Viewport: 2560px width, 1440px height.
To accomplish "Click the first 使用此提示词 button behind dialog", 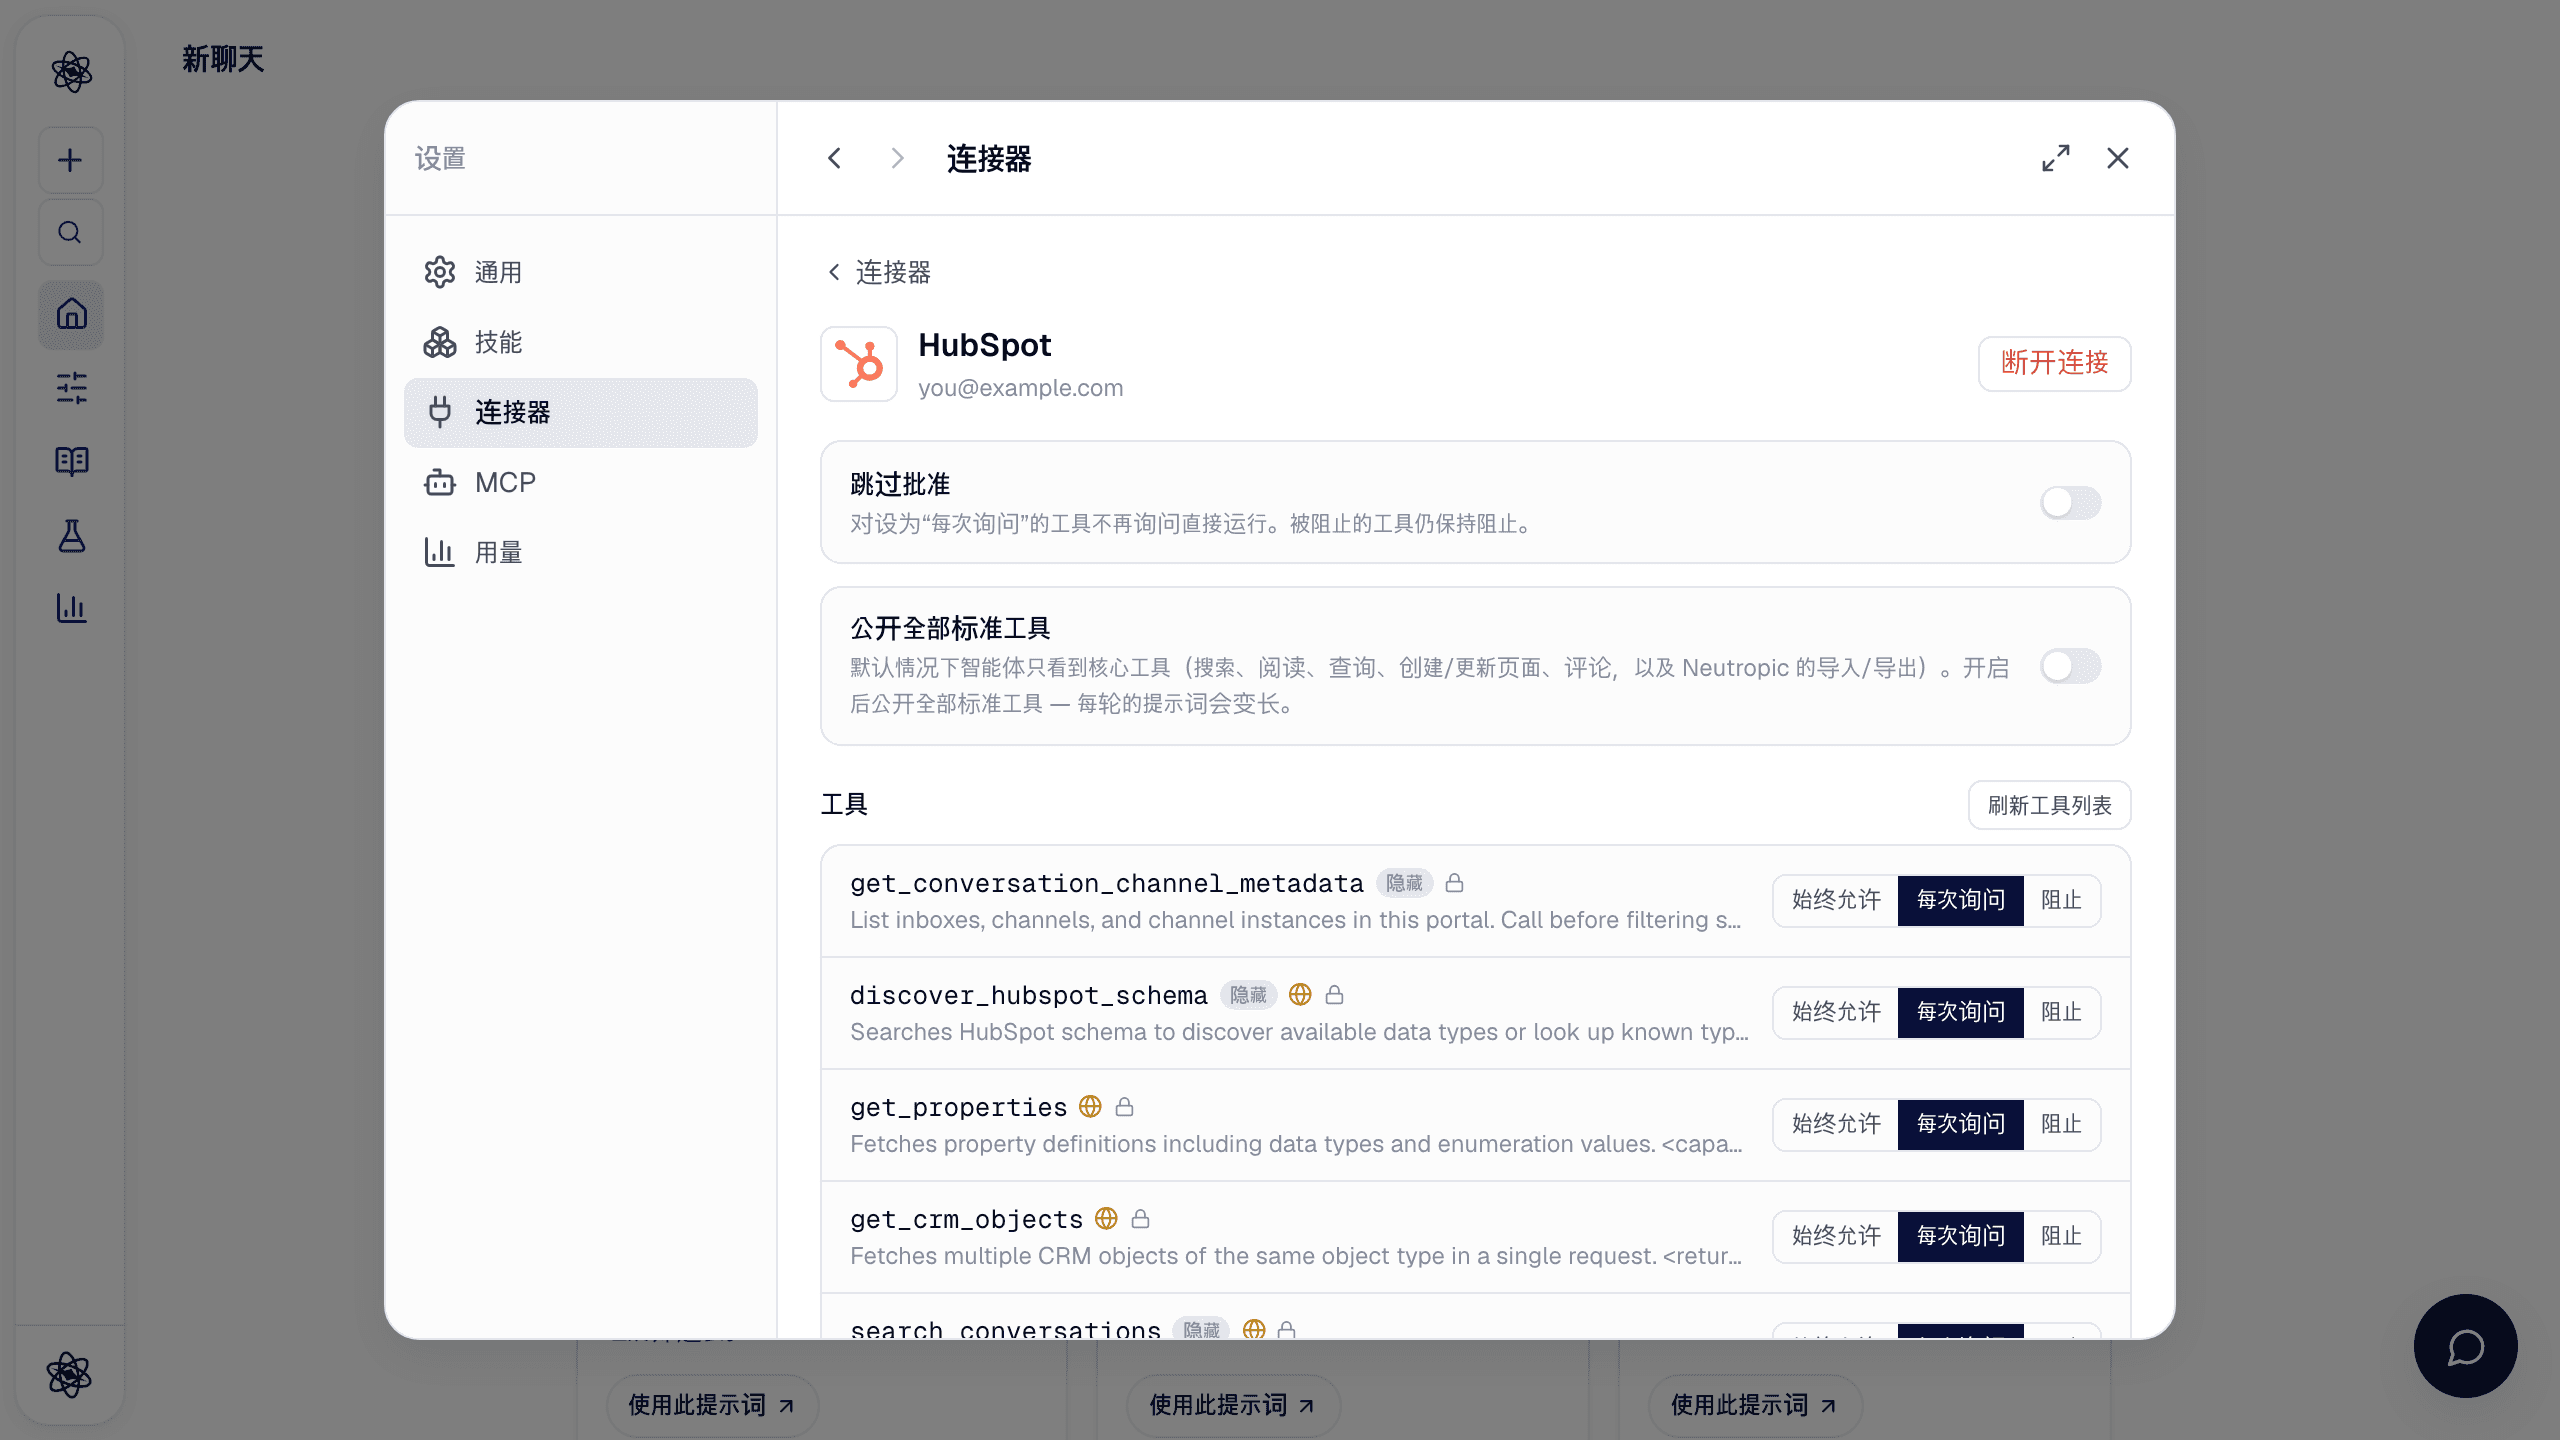I will pos(712,1405).
